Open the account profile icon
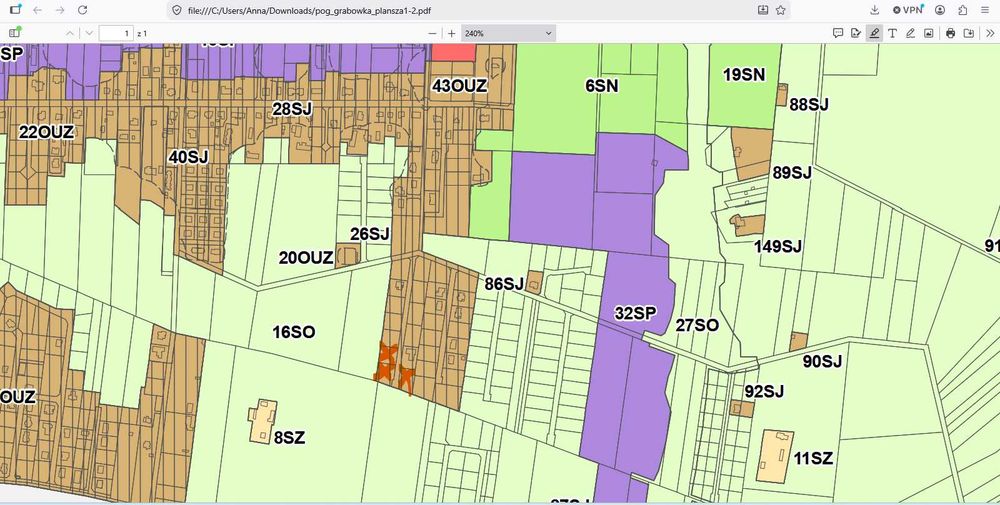 [940, 10]
